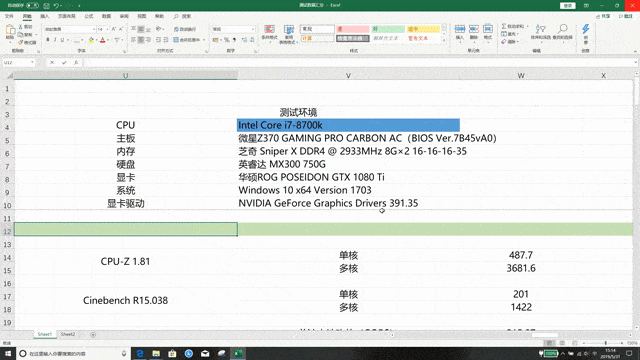The width and height of the screenshot is (640, 360).
Task: Click the Share button
Action: coord(603,16)
